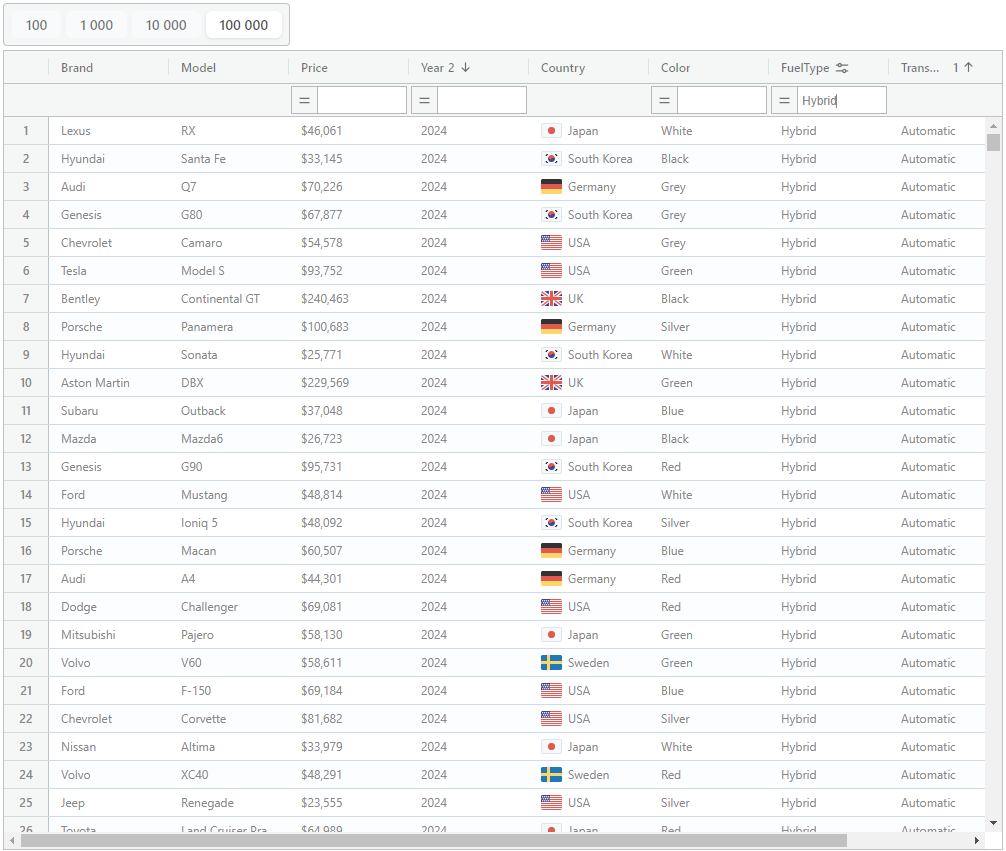Click the Japan flag in the Outback row
Image resolution: width=1006 pixels, height=851 pixels.
click(551, 411)
